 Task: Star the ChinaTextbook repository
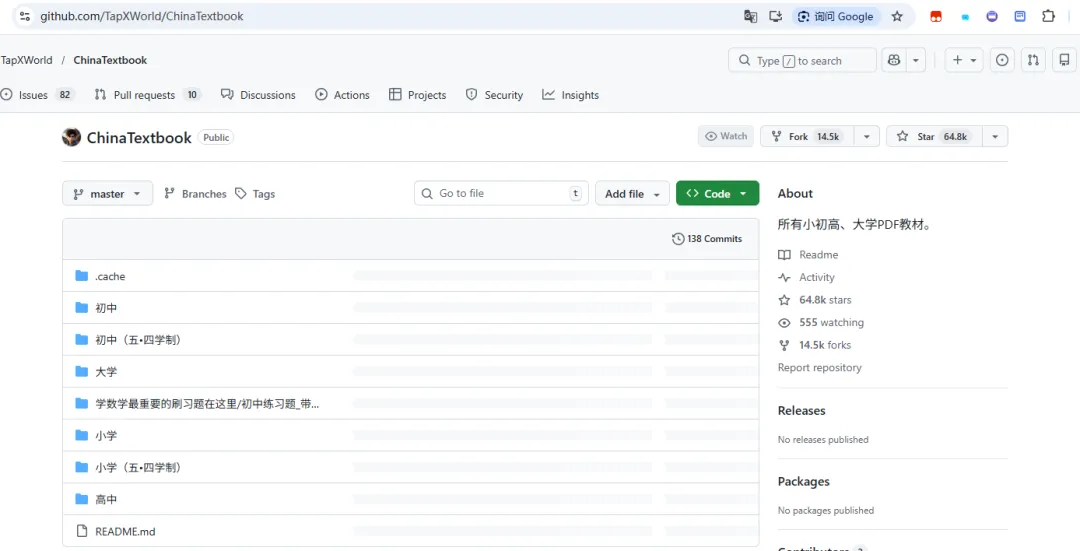pyautogui.click(x=935, y=136)
